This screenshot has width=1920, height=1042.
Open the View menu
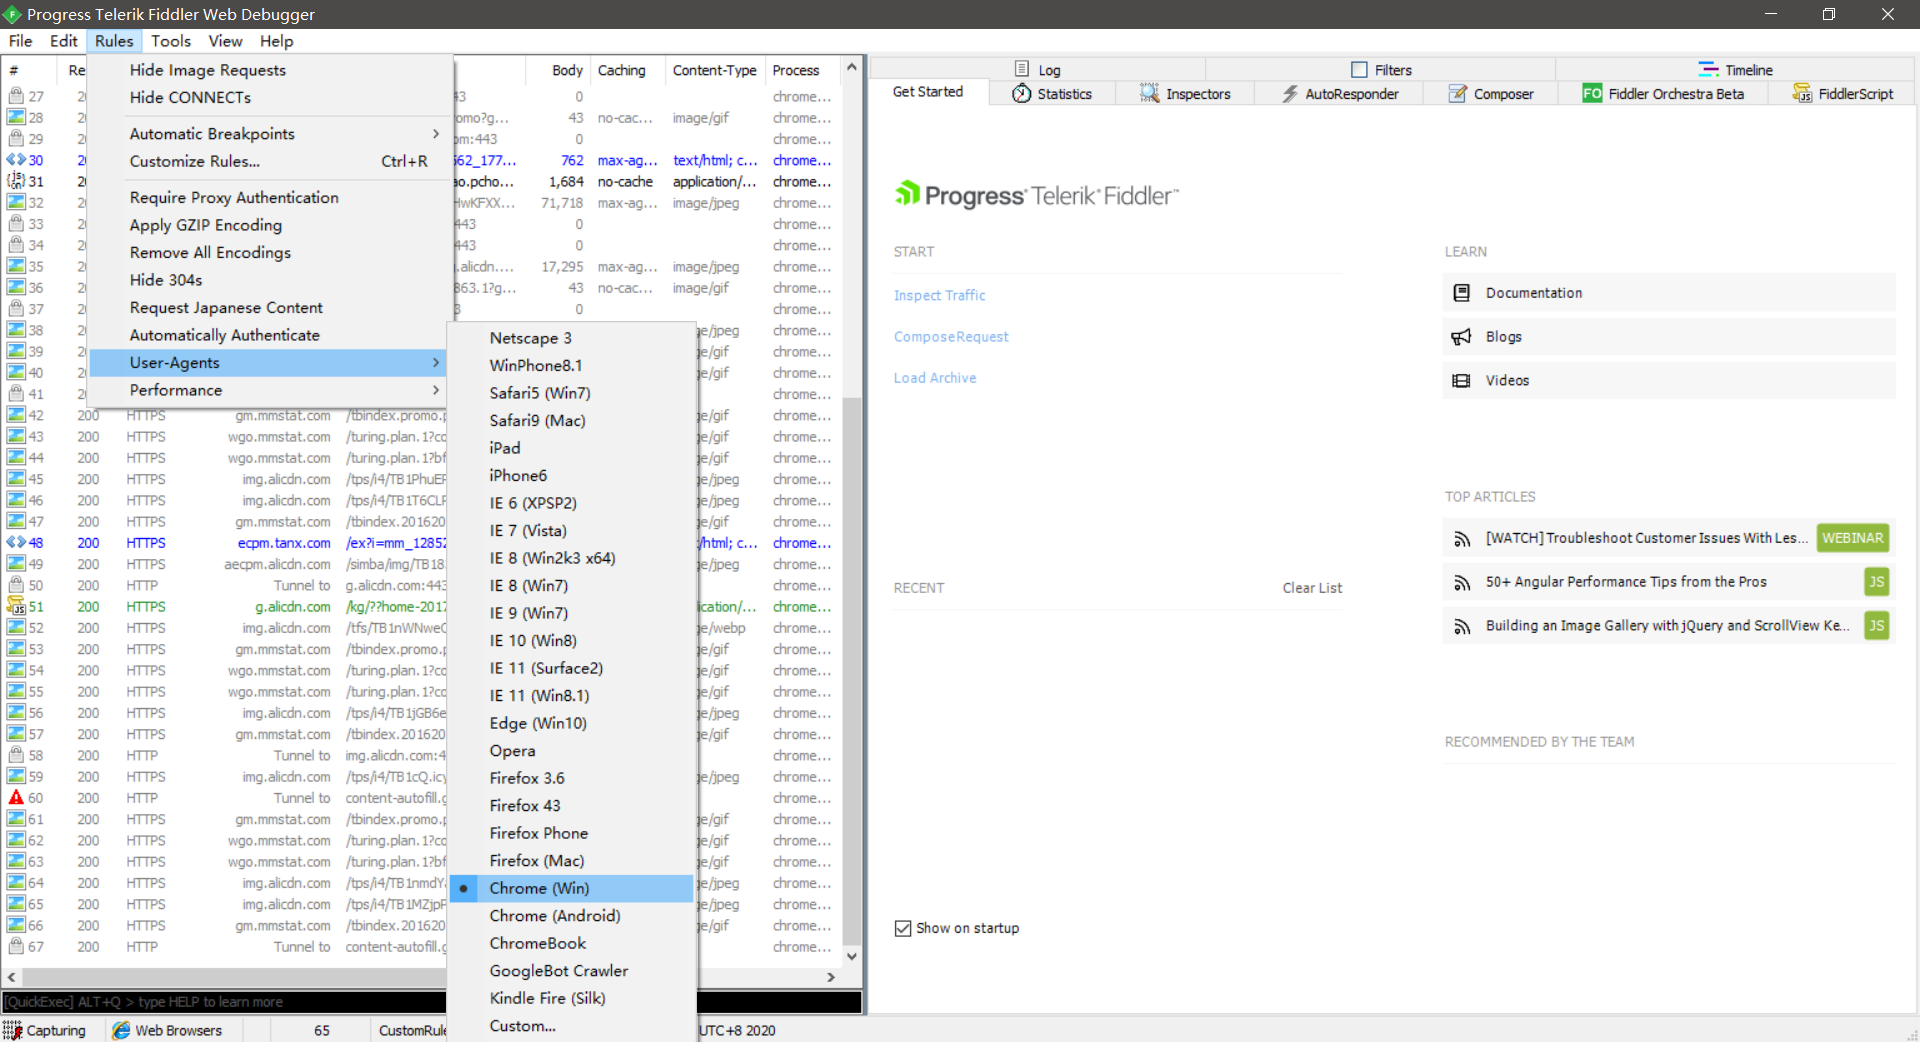pyautogui.click(x=225, y=41)
